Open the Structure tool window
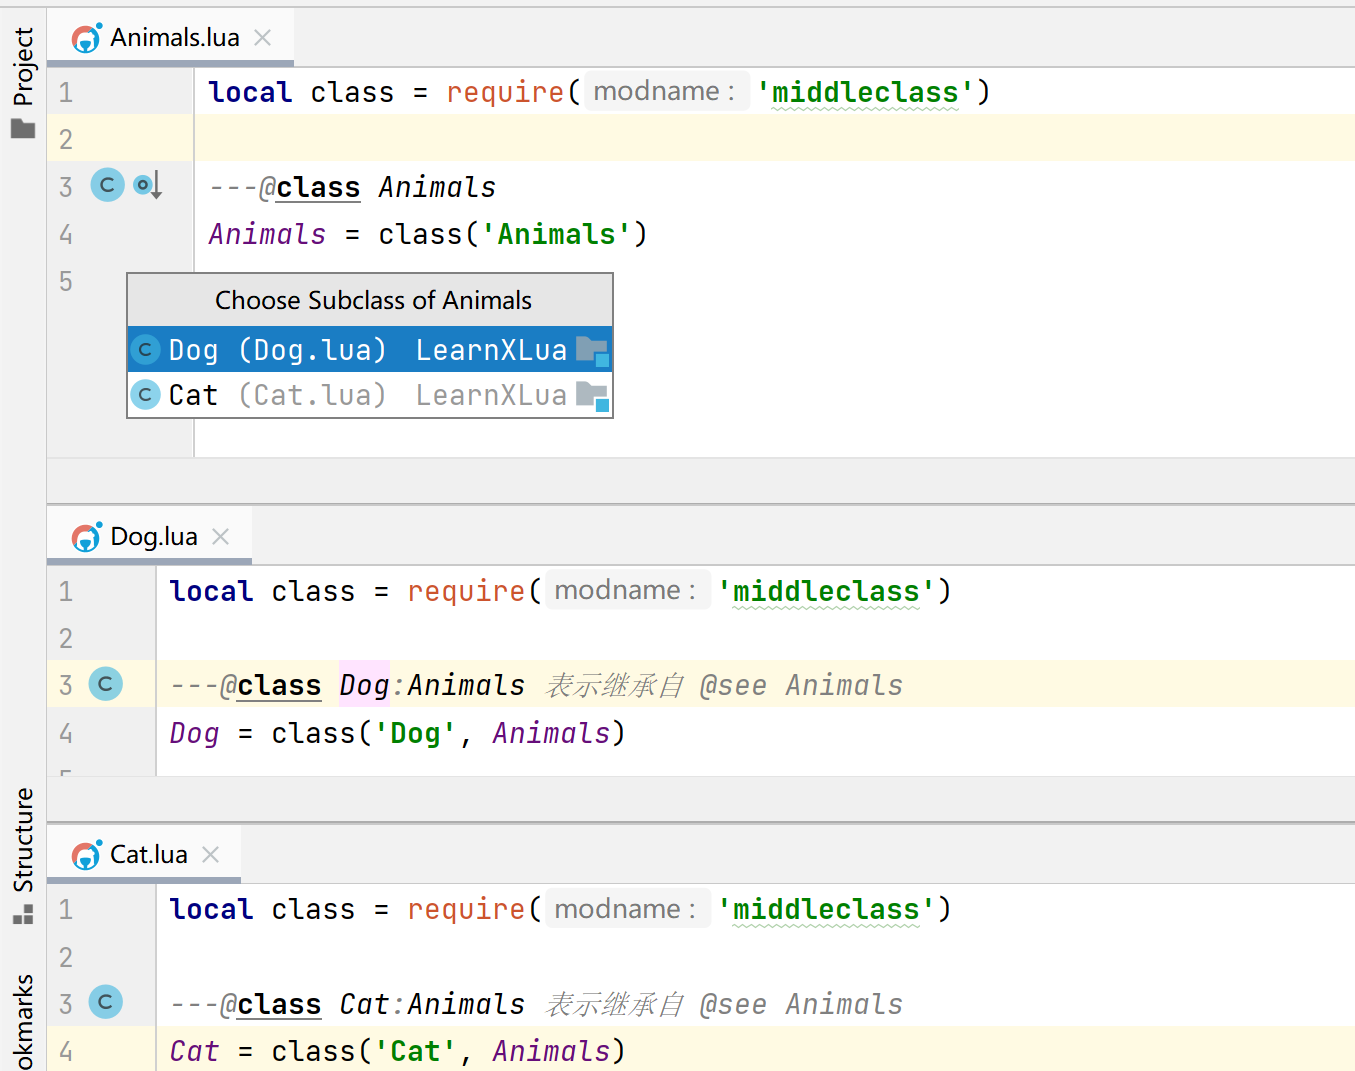 point(23,840)
